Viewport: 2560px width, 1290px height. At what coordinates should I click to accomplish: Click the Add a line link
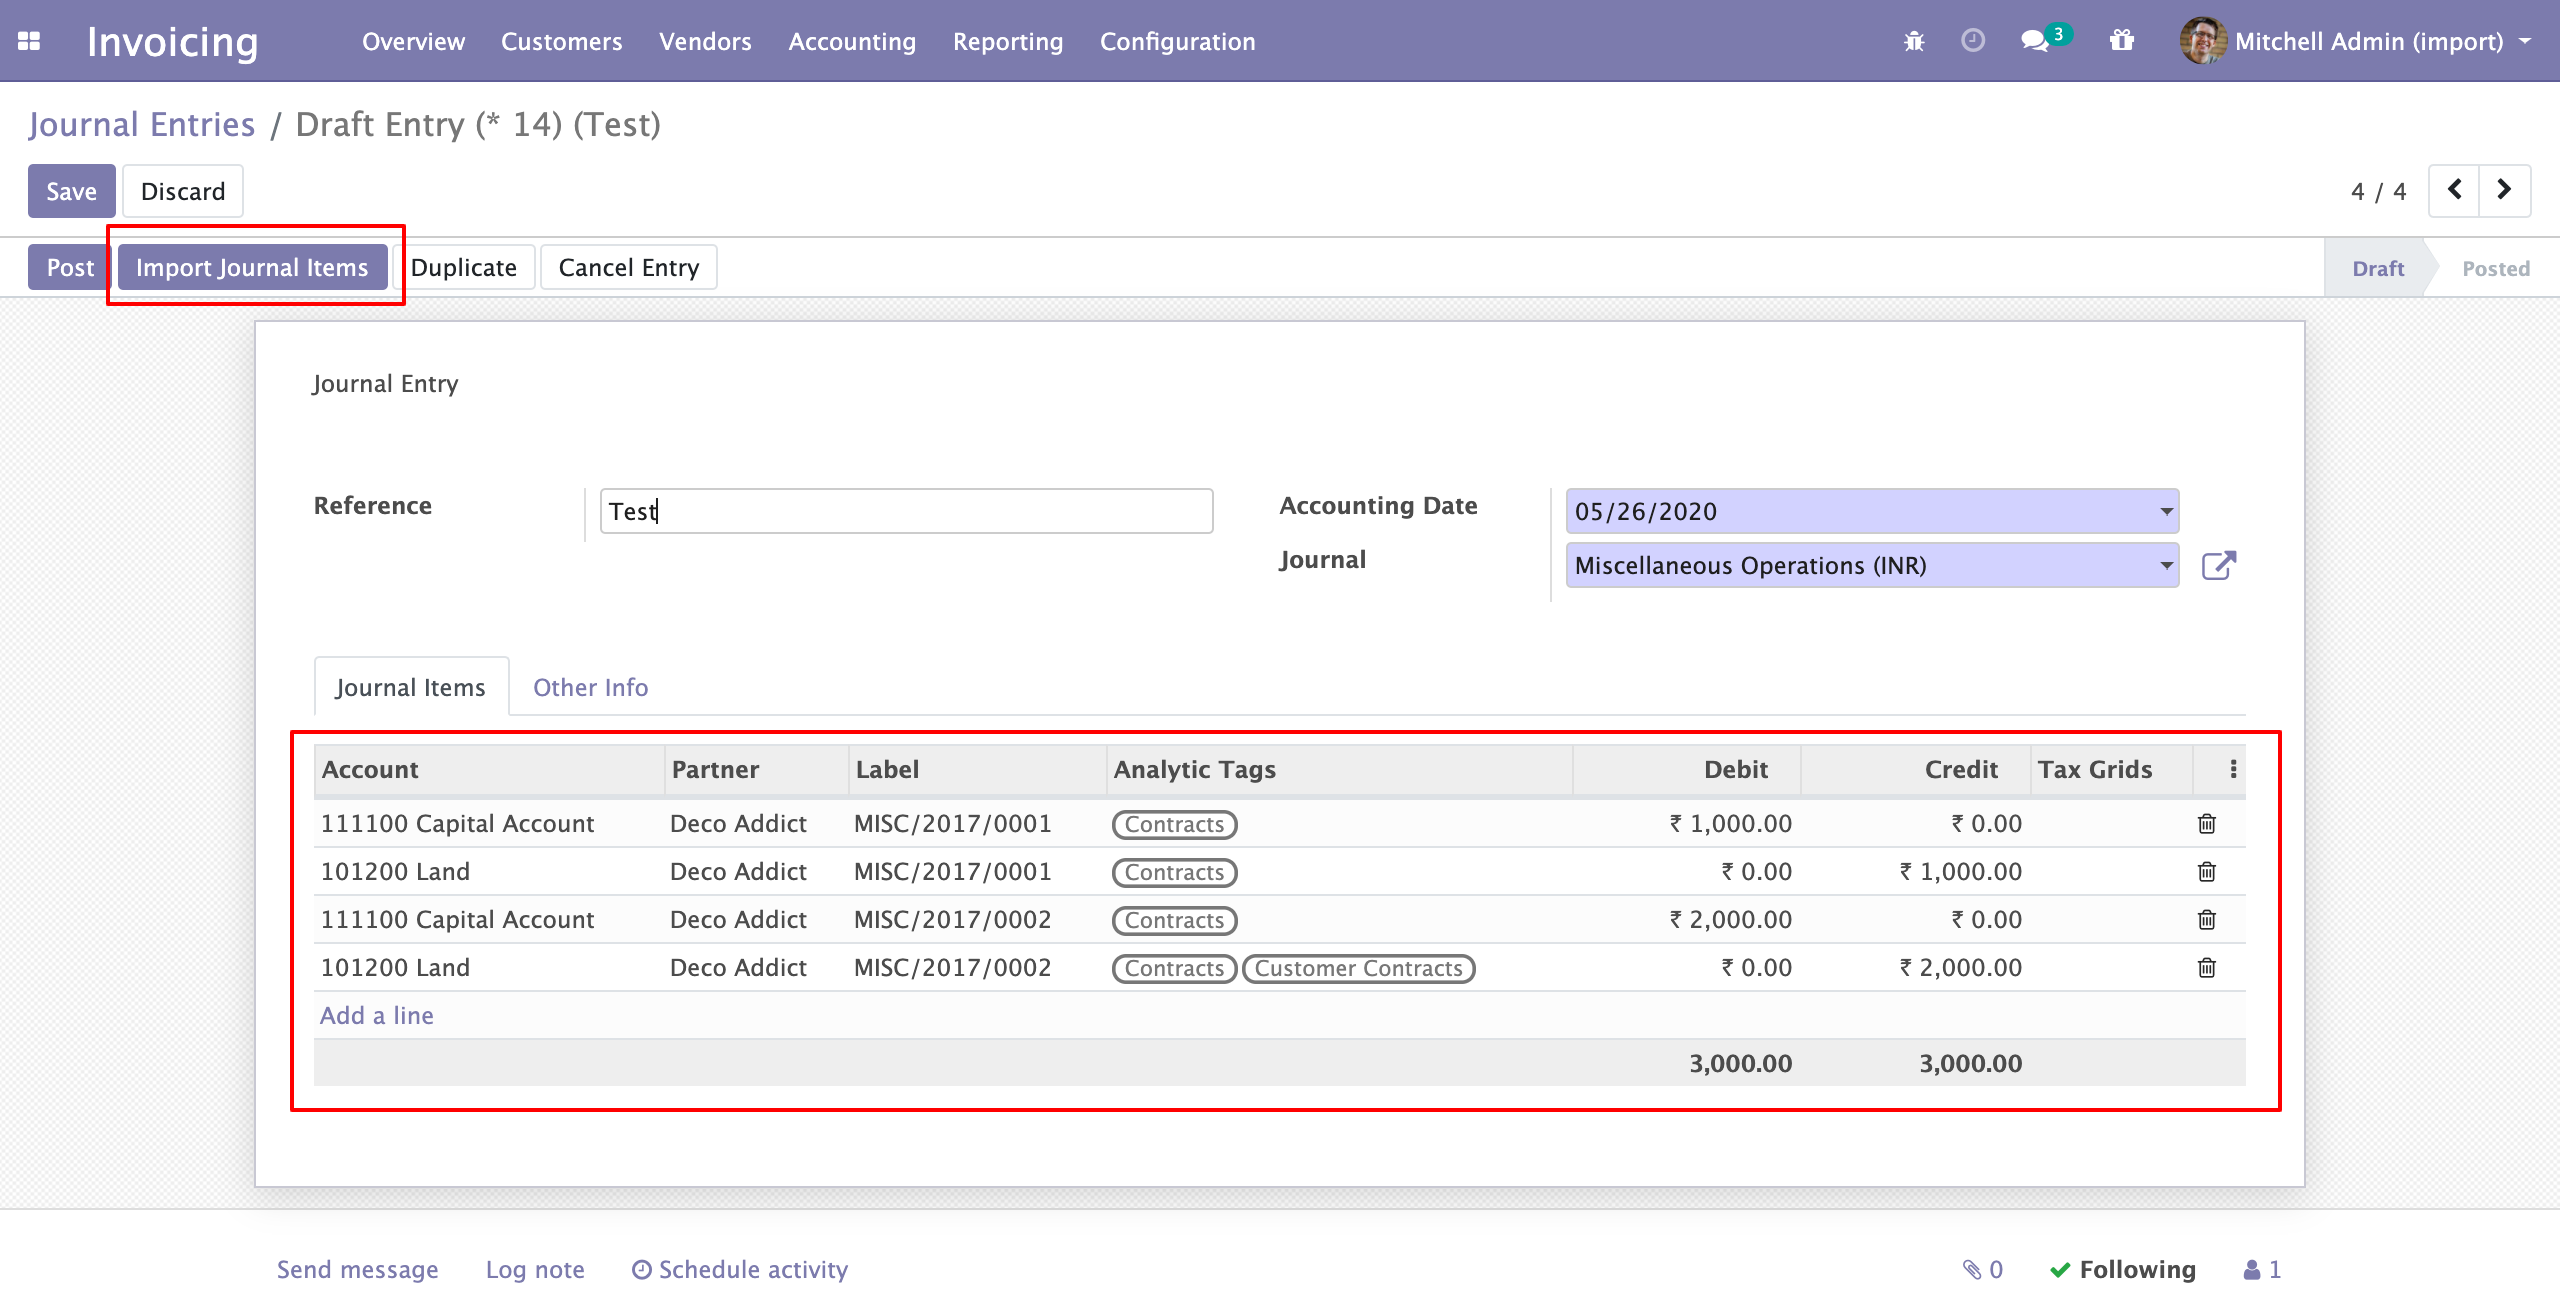tap(377, 1016)
